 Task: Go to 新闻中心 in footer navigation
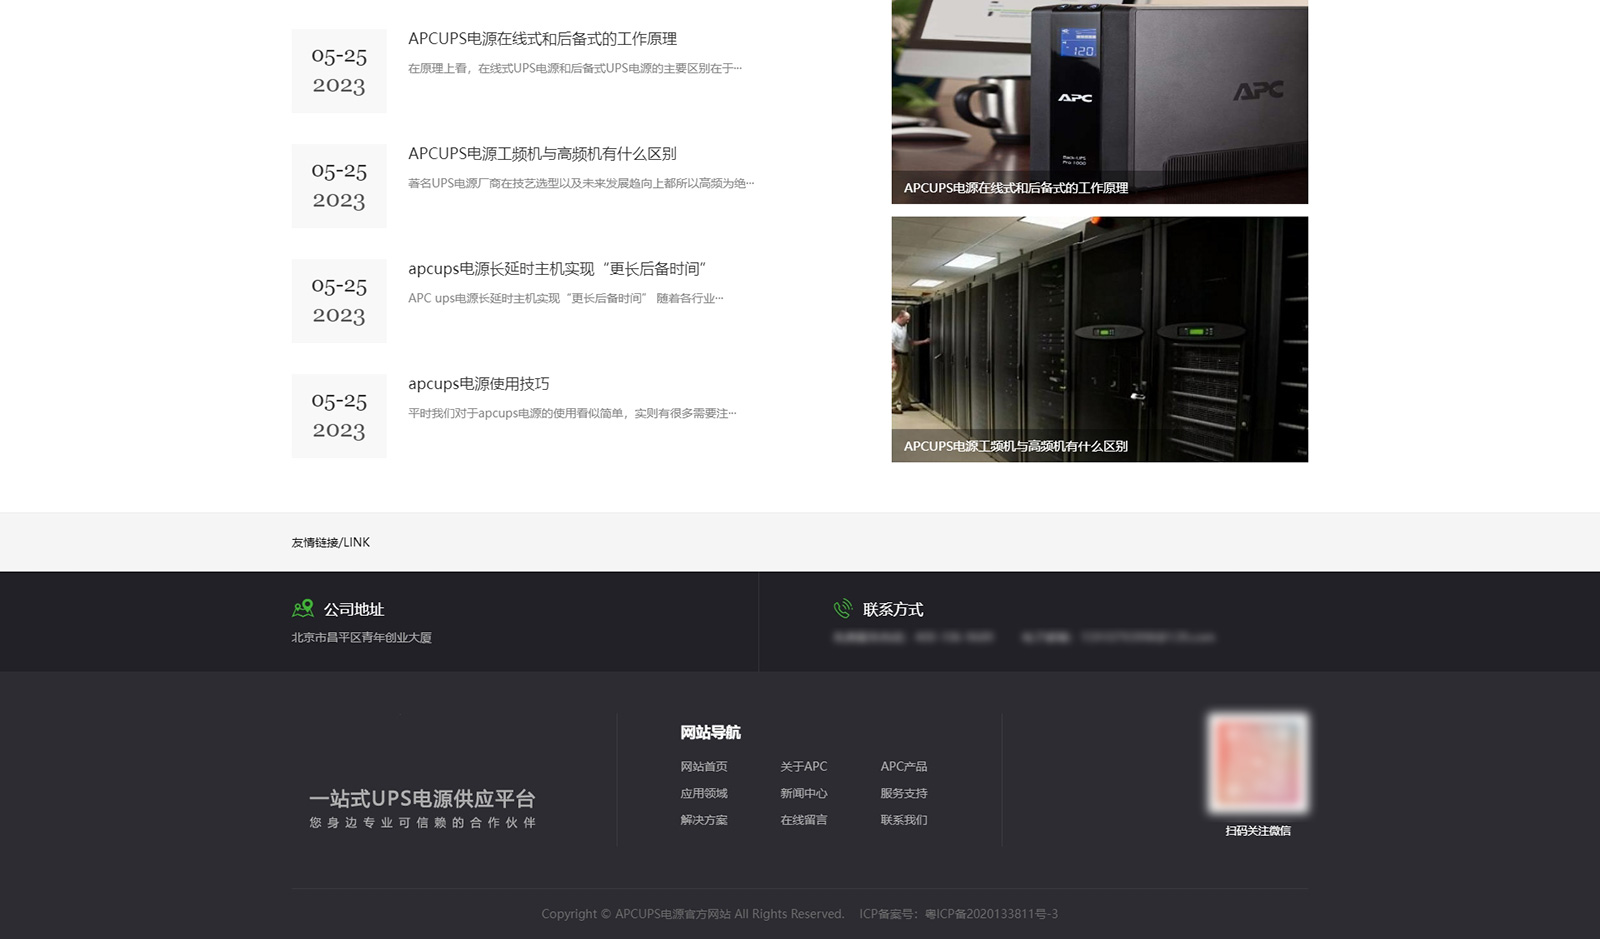pyautogui.click(x=804, y=793)
